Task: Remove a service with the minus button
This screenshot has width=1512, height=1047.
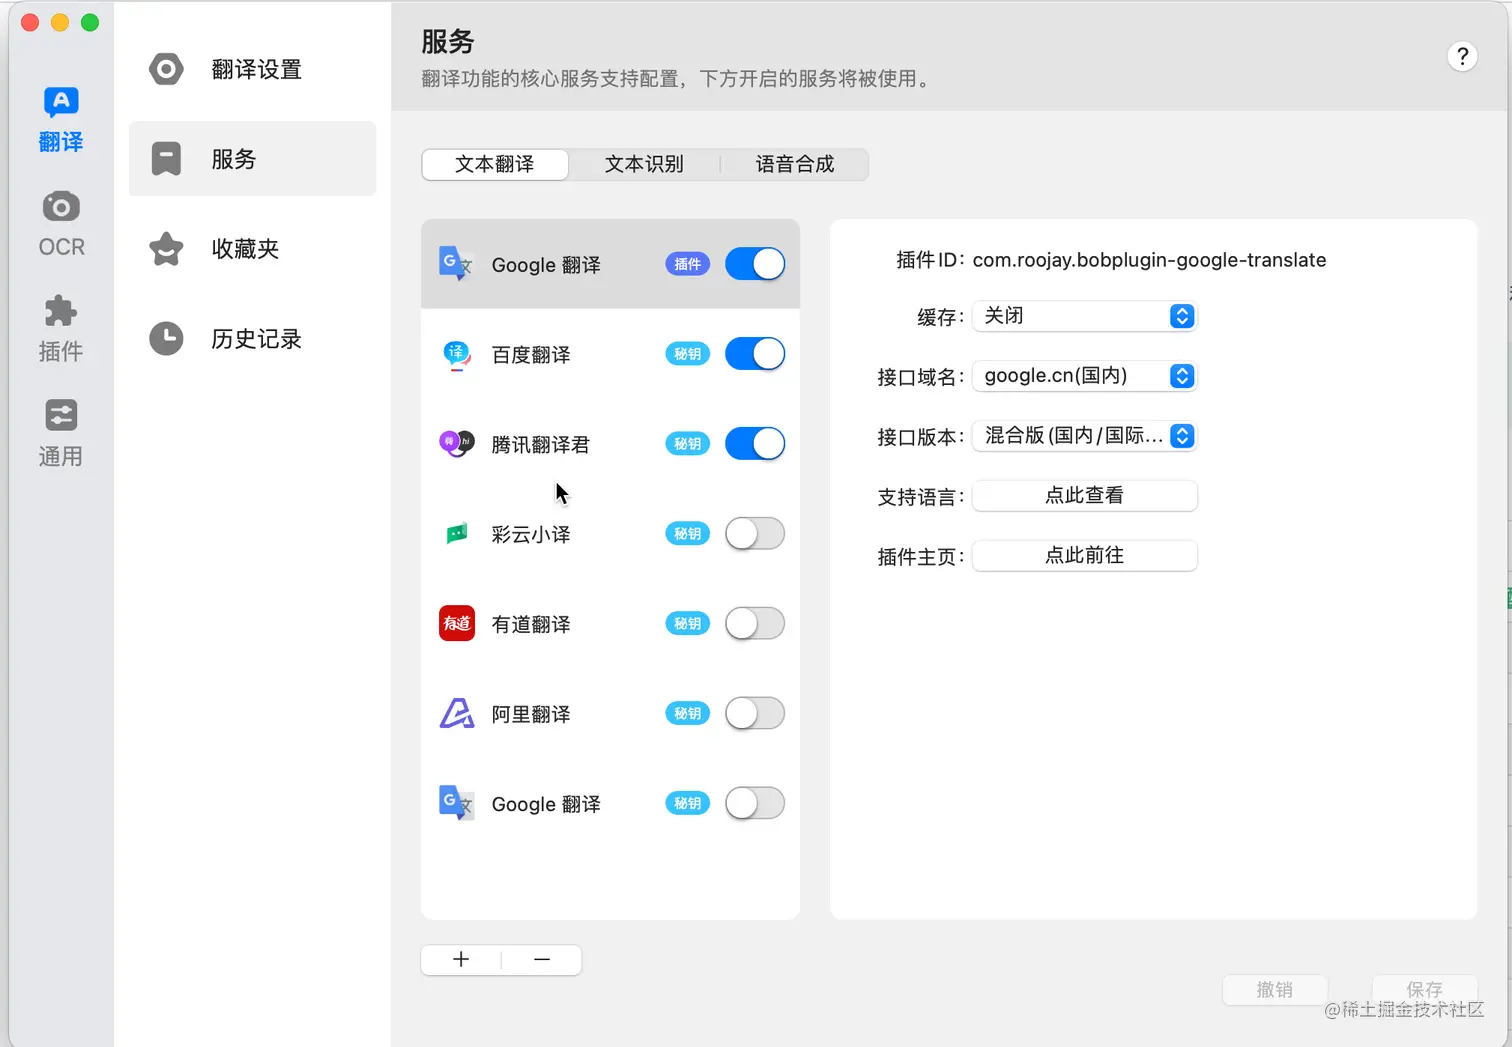Action: tap(542, 959)
